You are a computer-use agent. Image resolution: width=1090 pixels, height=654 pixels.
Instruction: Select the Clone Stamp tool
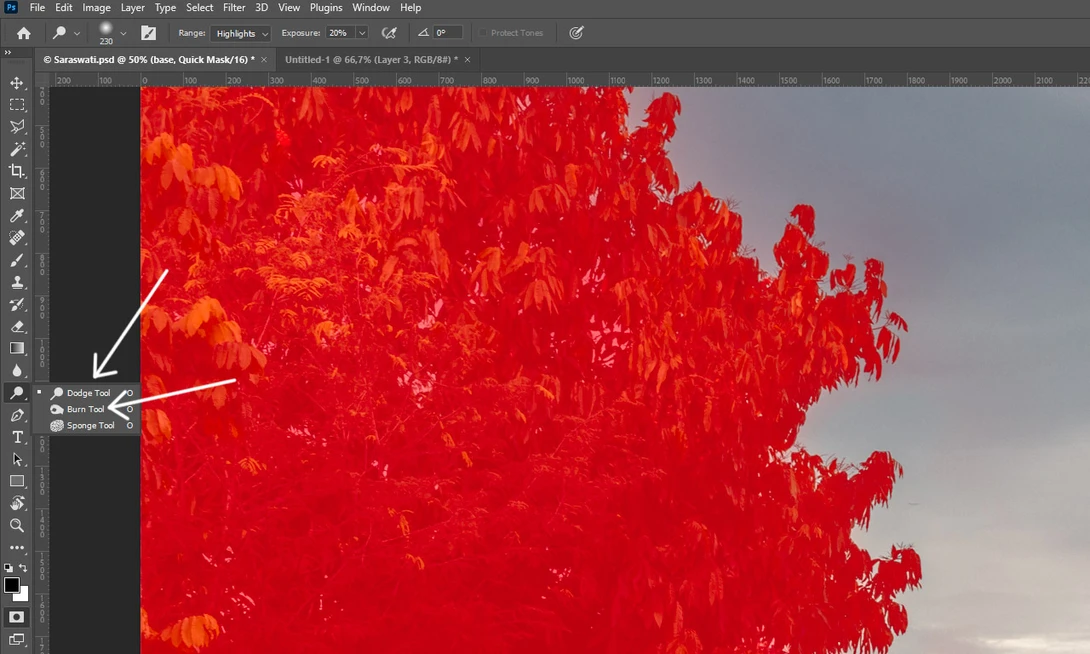(x=17, y=282)
